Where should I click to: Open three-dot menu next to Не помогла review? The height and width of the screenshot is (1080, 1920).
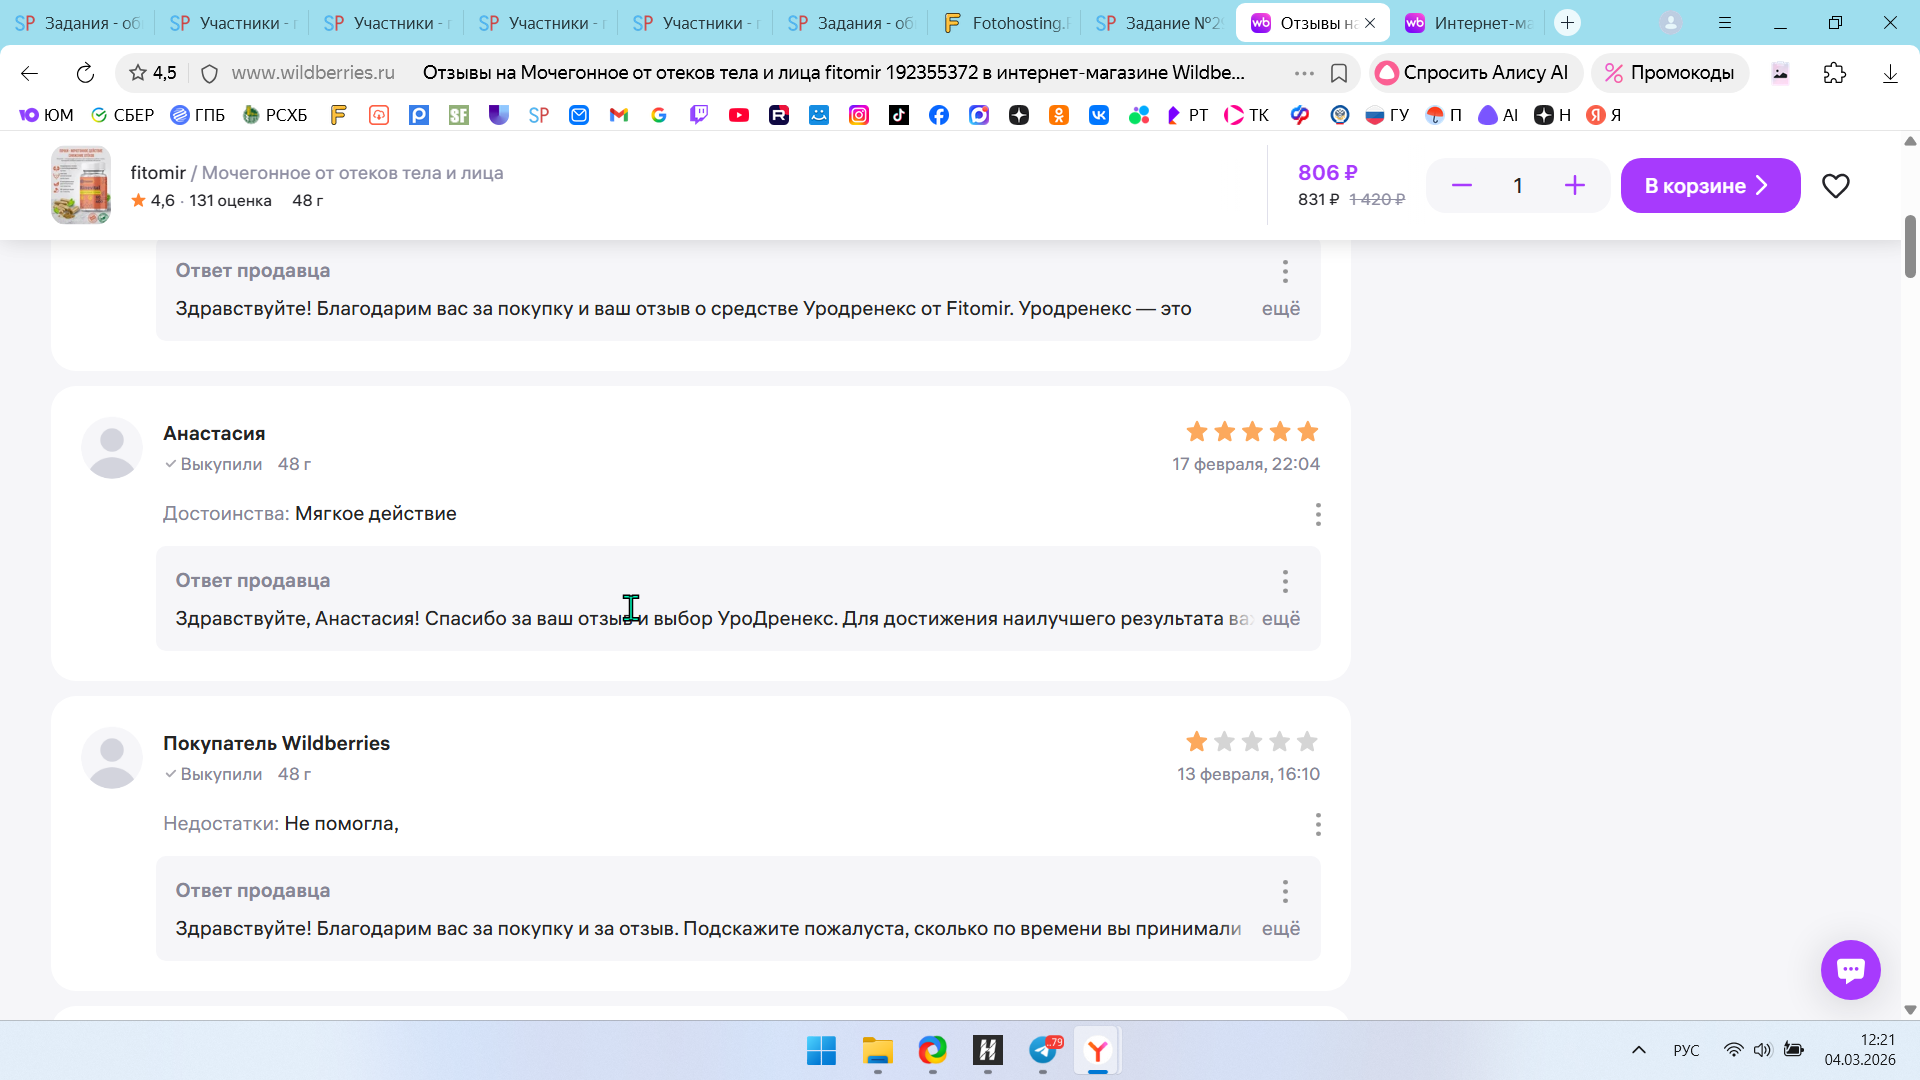(x=1318, y=824)
